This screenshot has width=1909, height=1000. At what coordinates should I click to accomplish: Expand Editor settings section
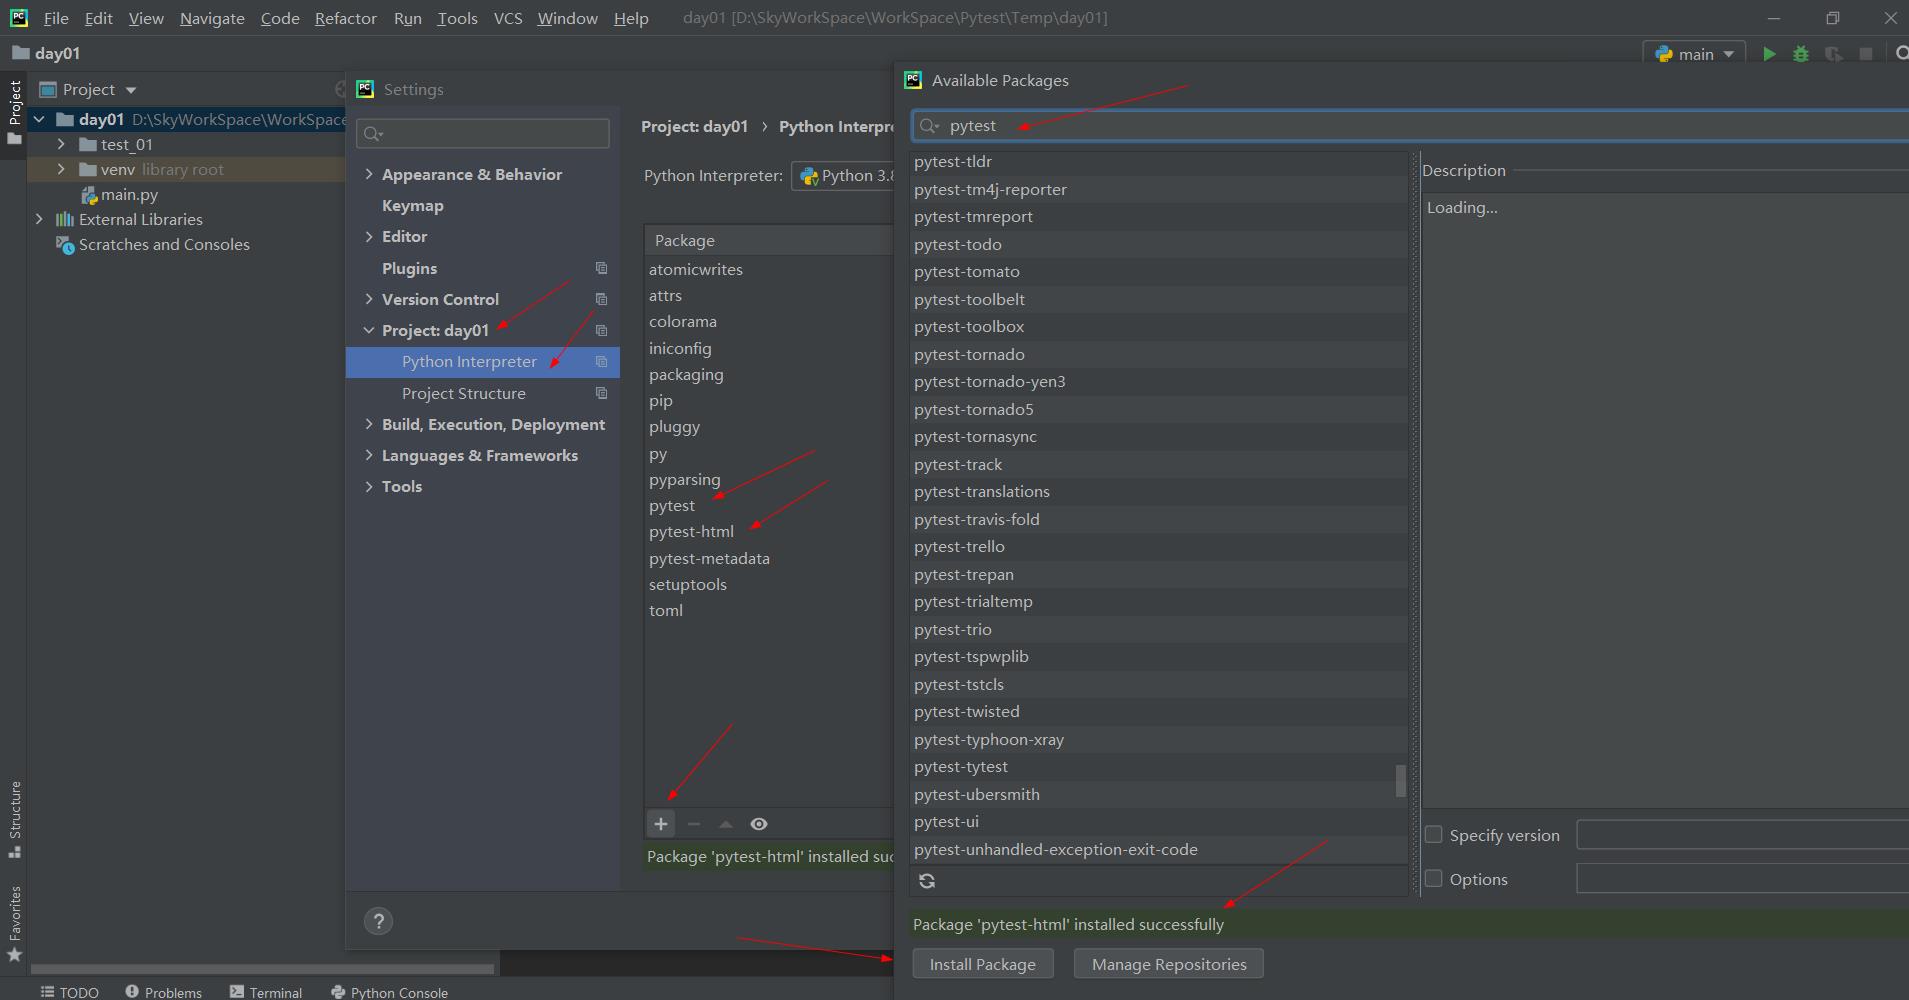(x=369, y=236)
